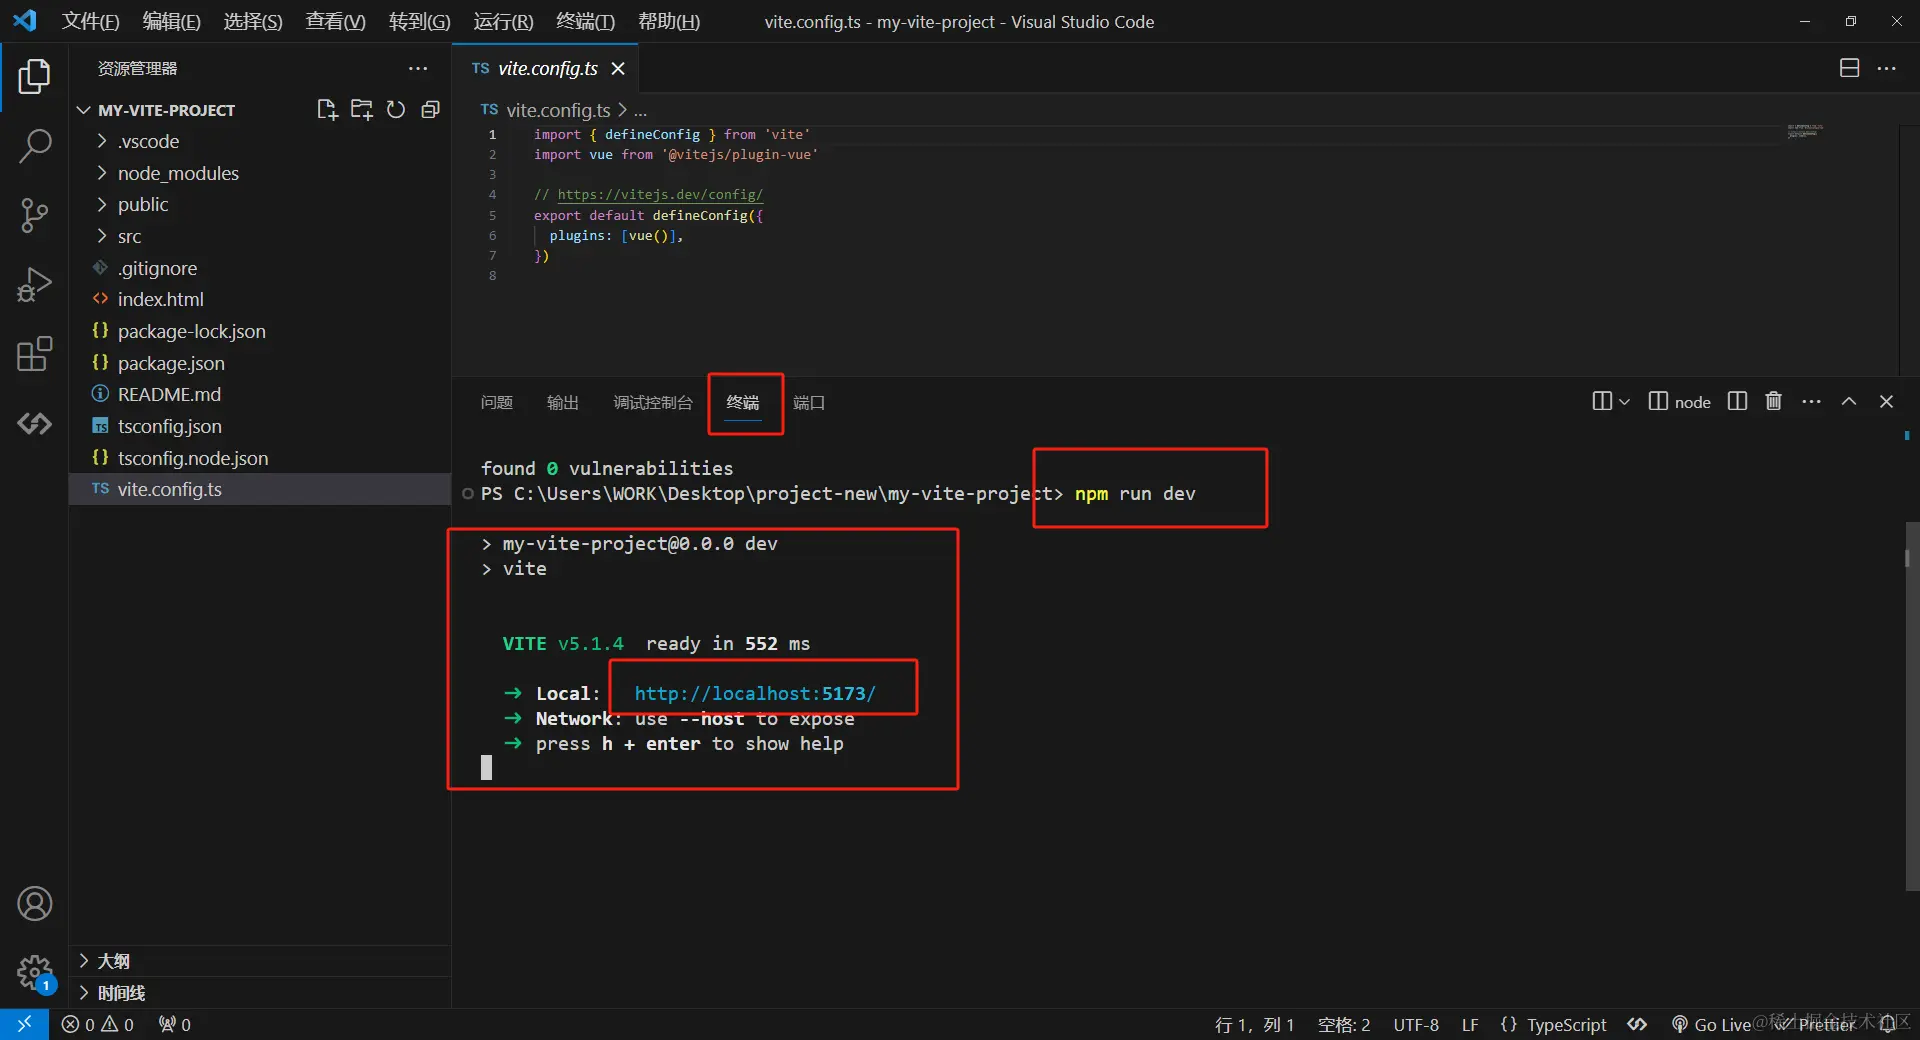Open the Extensions view

point(34,354)
